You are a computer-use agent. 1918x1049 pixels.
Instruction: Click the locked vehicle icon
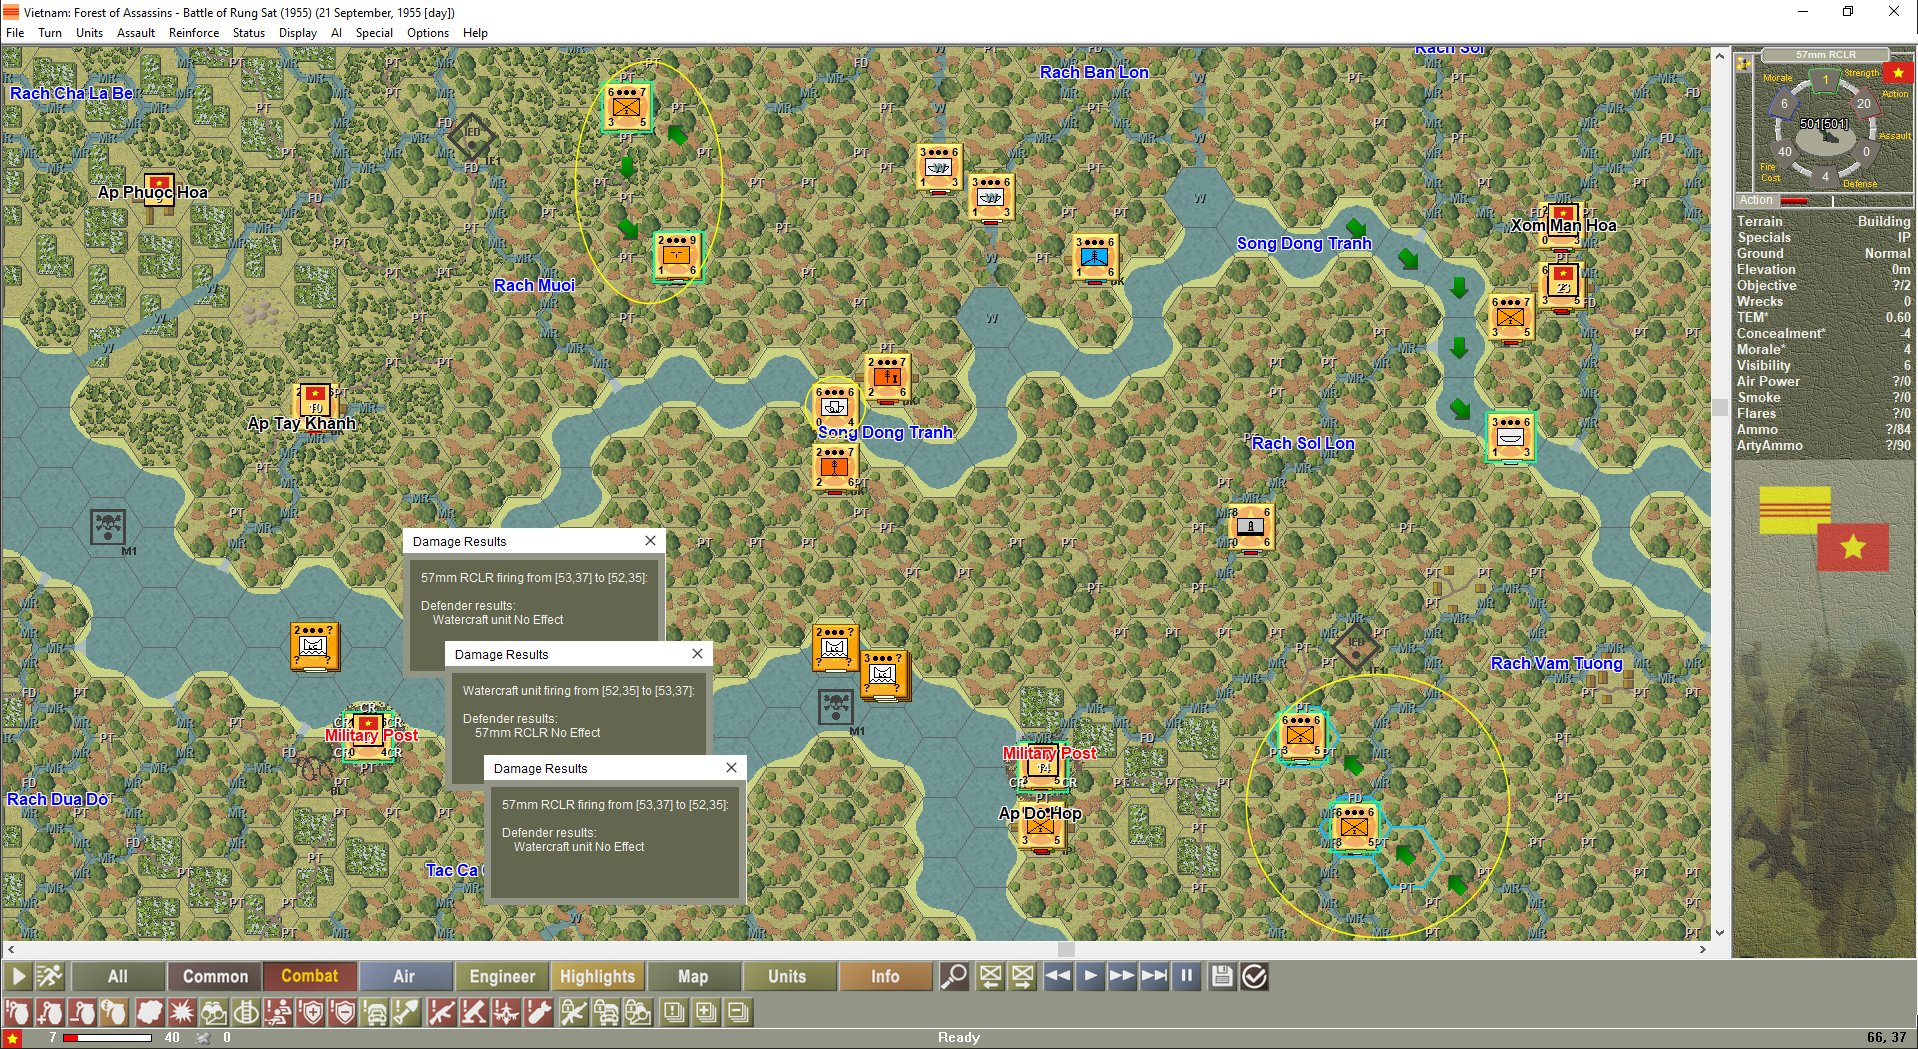[x=606, y=1012]
